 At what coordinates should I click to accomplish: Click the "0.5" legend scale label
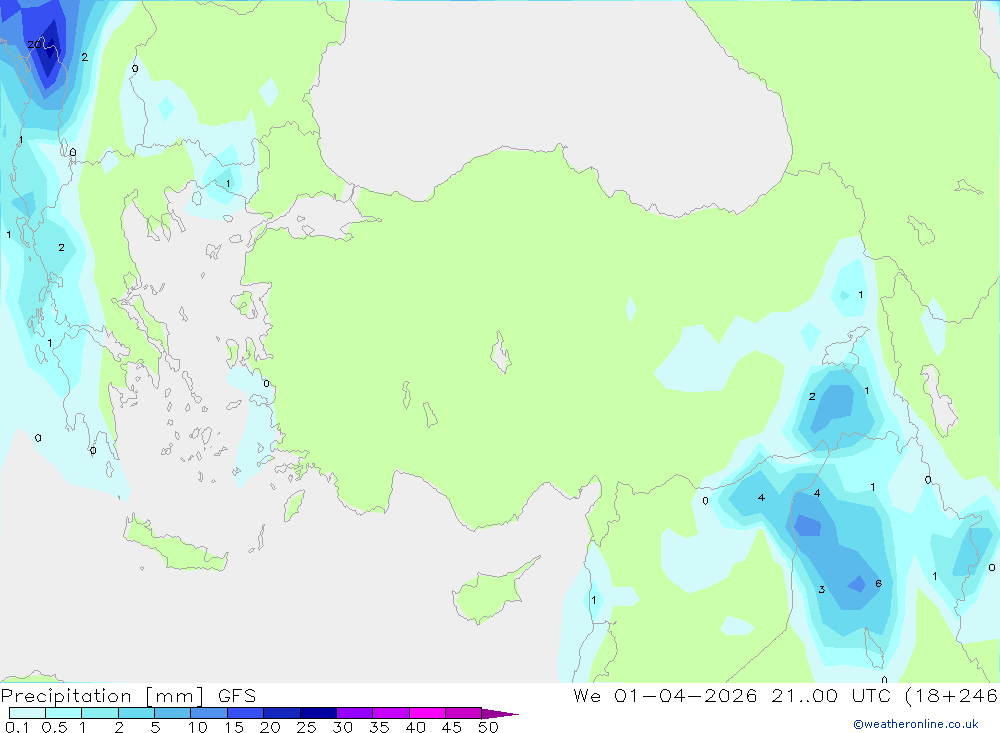point(54,727)
